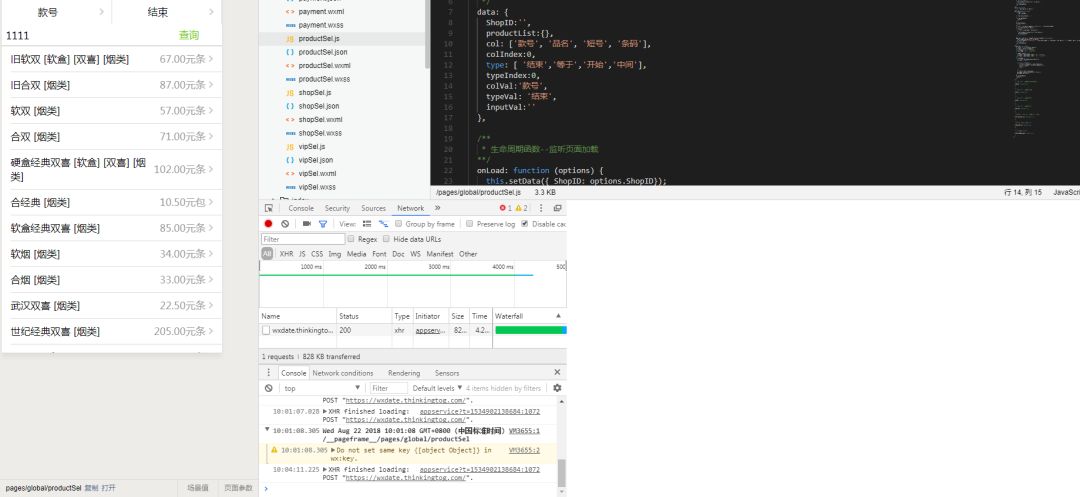Click the undock devtools window icon
Screen dimensions: 1080x497
coord(557,208)
